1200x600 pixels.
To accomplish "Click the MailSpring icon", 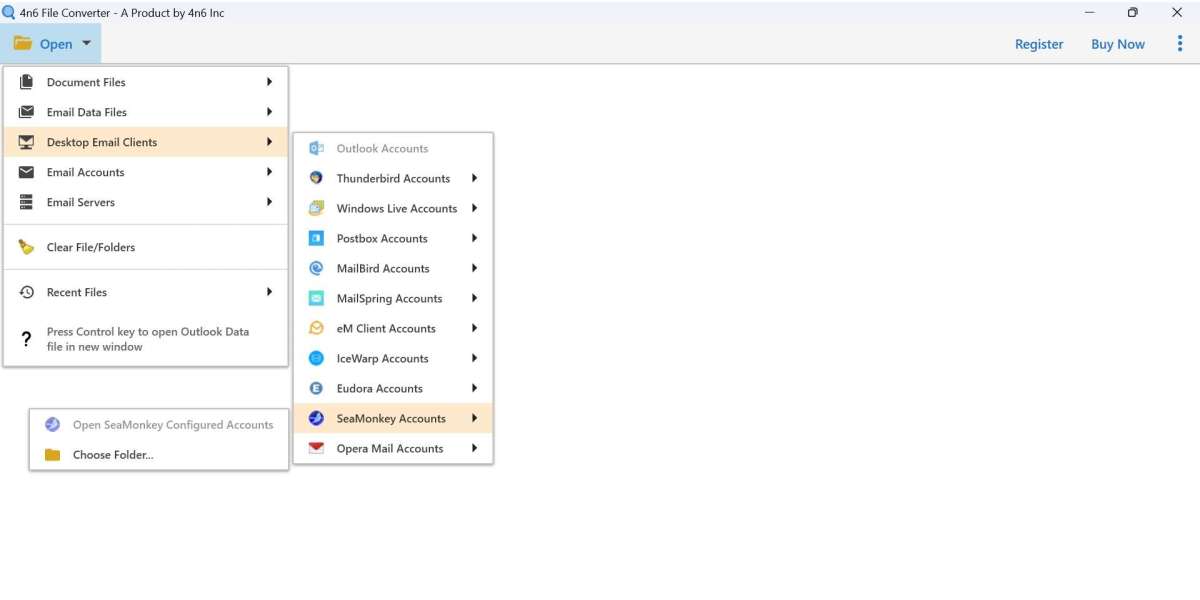I will tap(316, 298).
